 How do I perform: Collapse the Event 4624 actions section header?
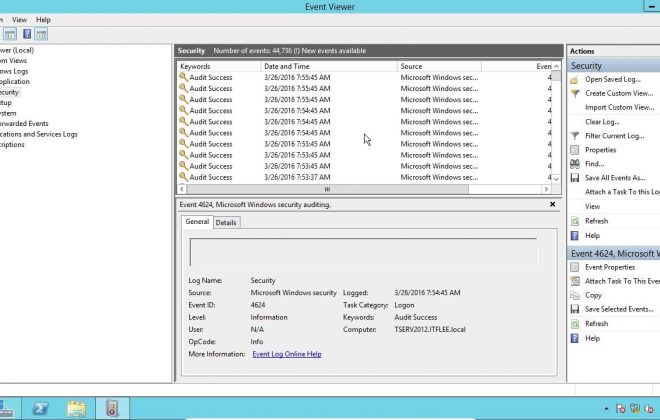pos(614,254)
